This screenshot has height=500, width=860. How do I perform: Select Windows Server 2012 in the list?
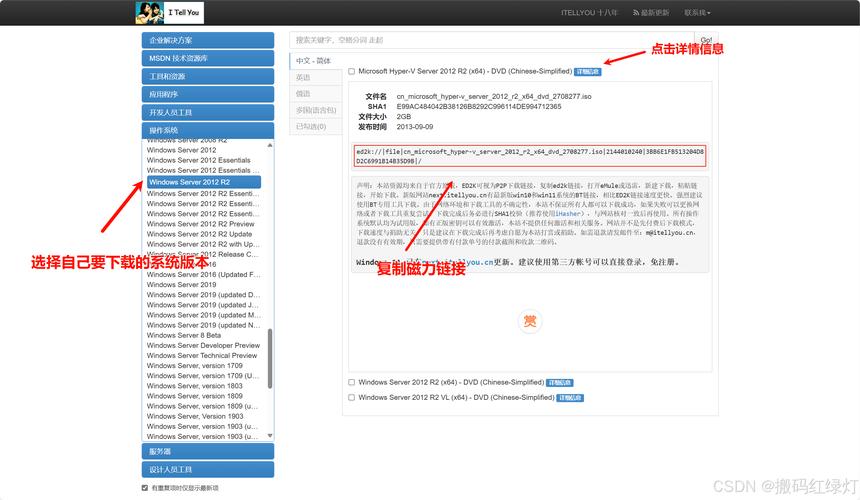coord(182,150)
